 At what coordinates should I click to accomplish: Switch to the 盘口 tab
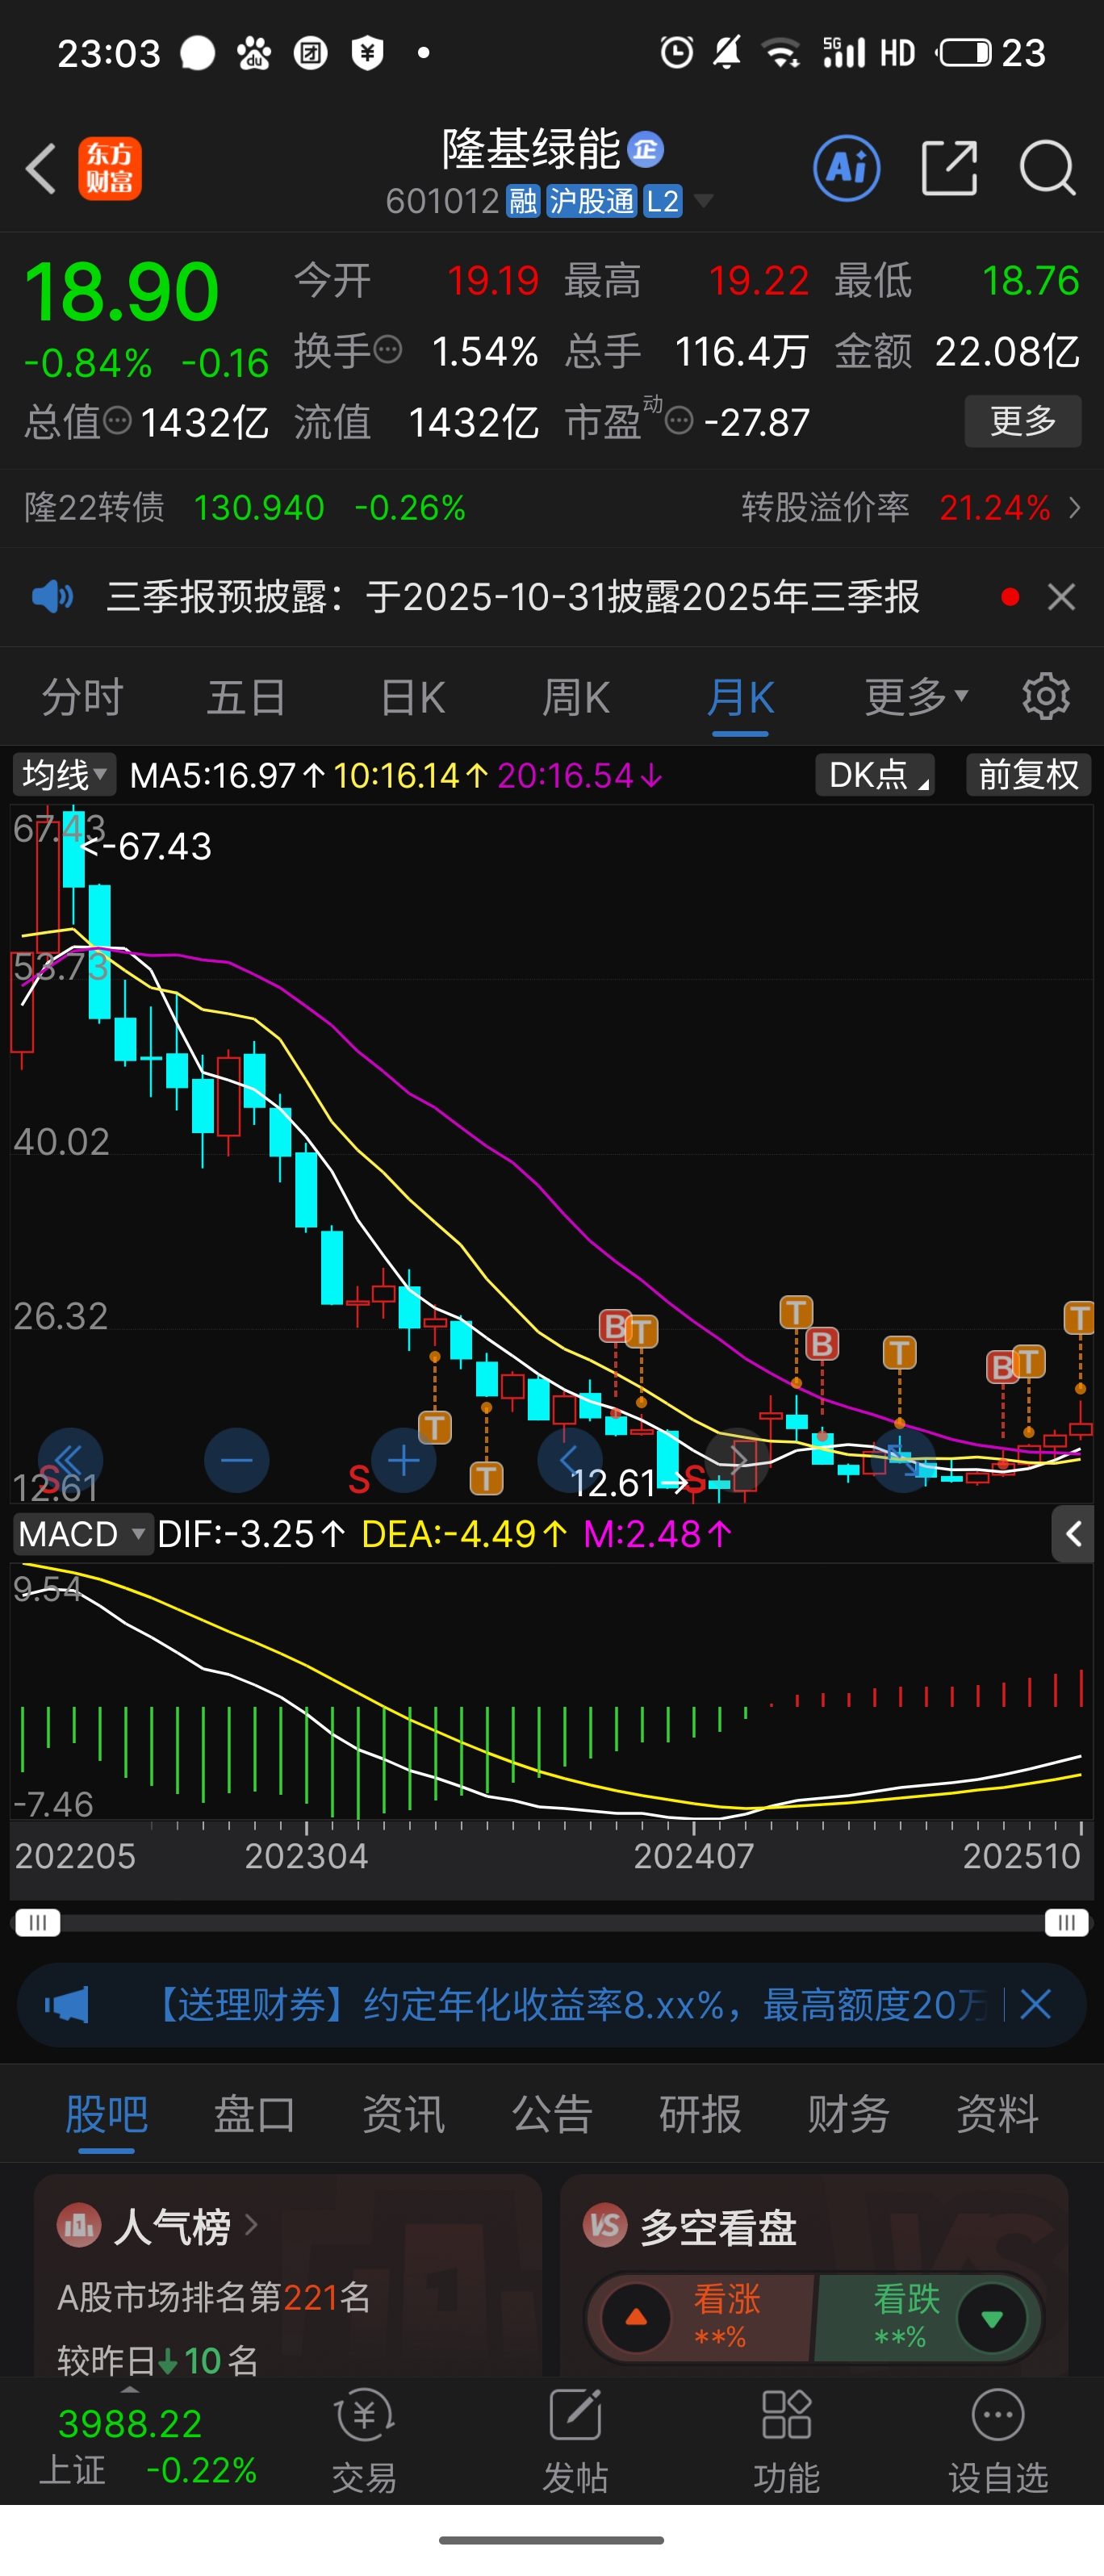pos(254,2114)
